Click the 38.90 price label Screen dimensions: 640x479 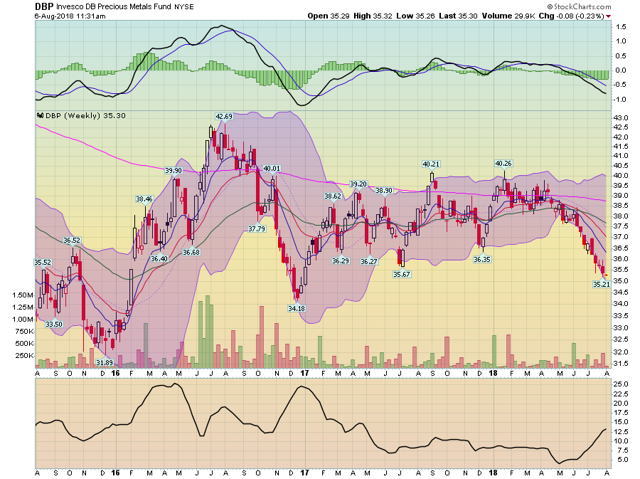click(384, 191)
